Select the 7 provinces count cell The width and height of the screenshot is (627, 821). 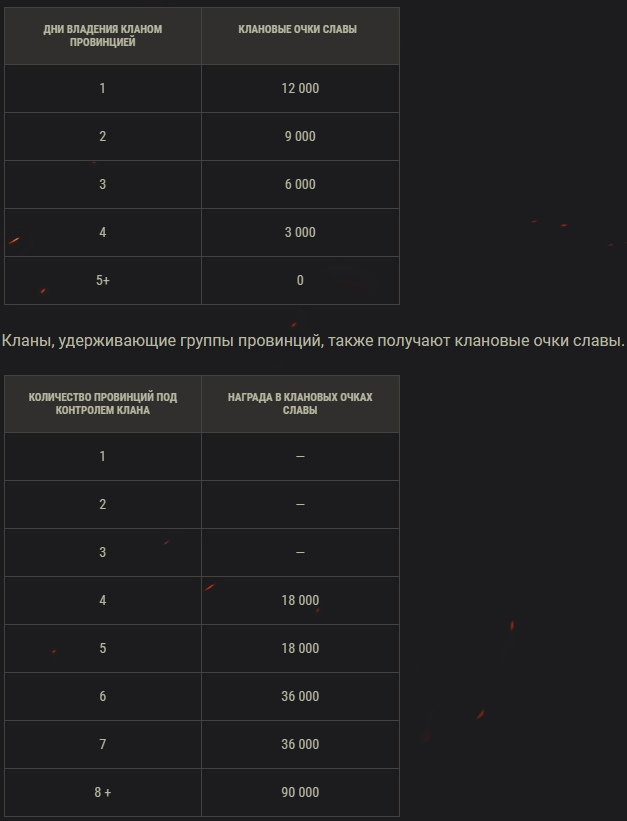click(x=103, y=745)
